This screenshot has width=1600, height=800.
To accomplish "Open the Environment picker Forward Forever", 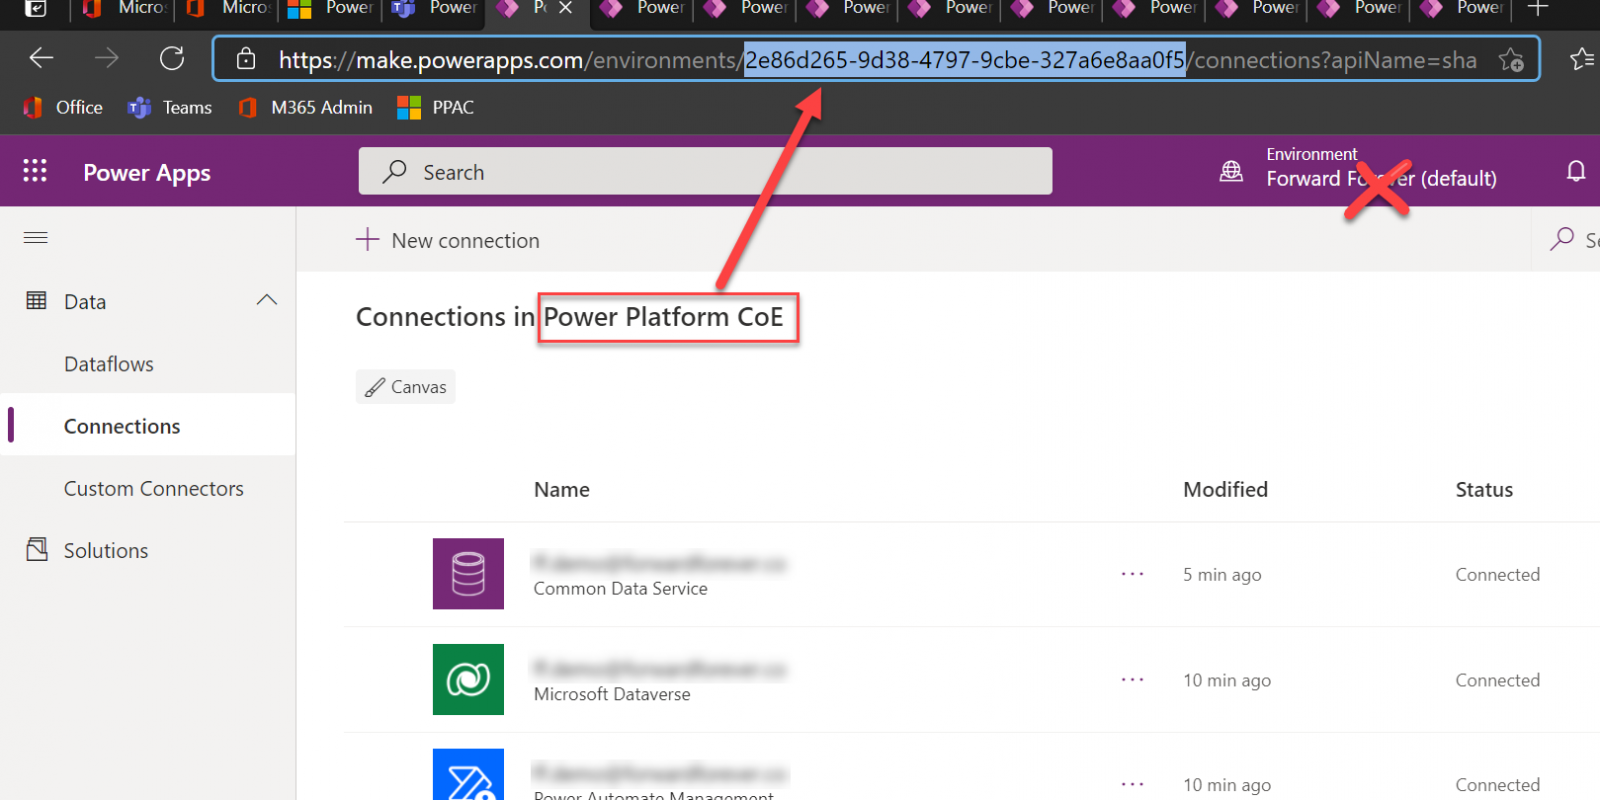I will (1381, 168).
